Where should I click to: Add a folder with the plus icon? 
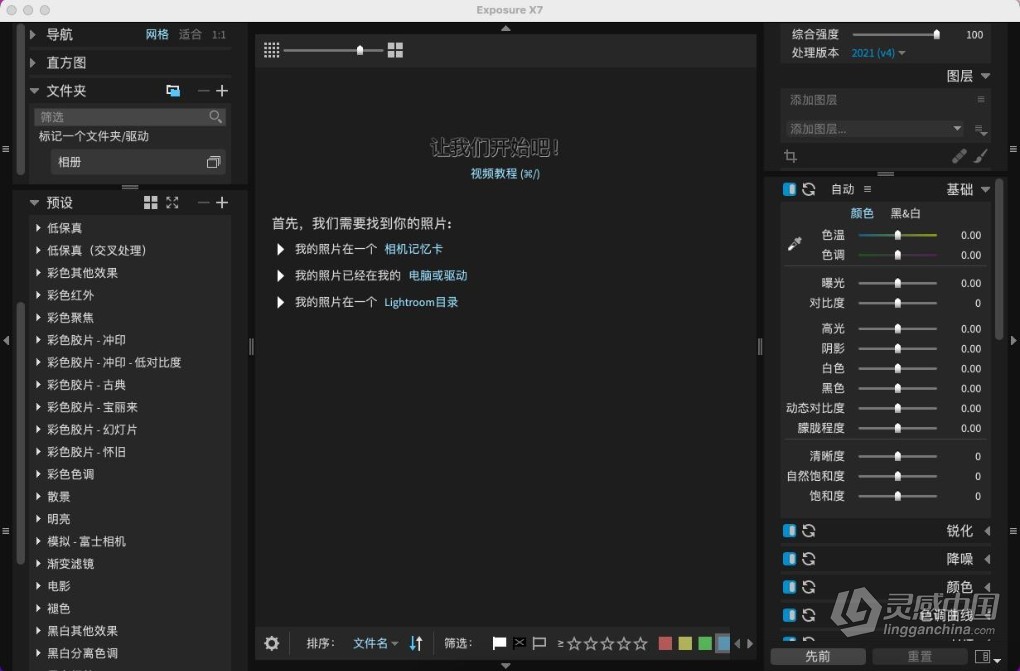click(222, 91)
